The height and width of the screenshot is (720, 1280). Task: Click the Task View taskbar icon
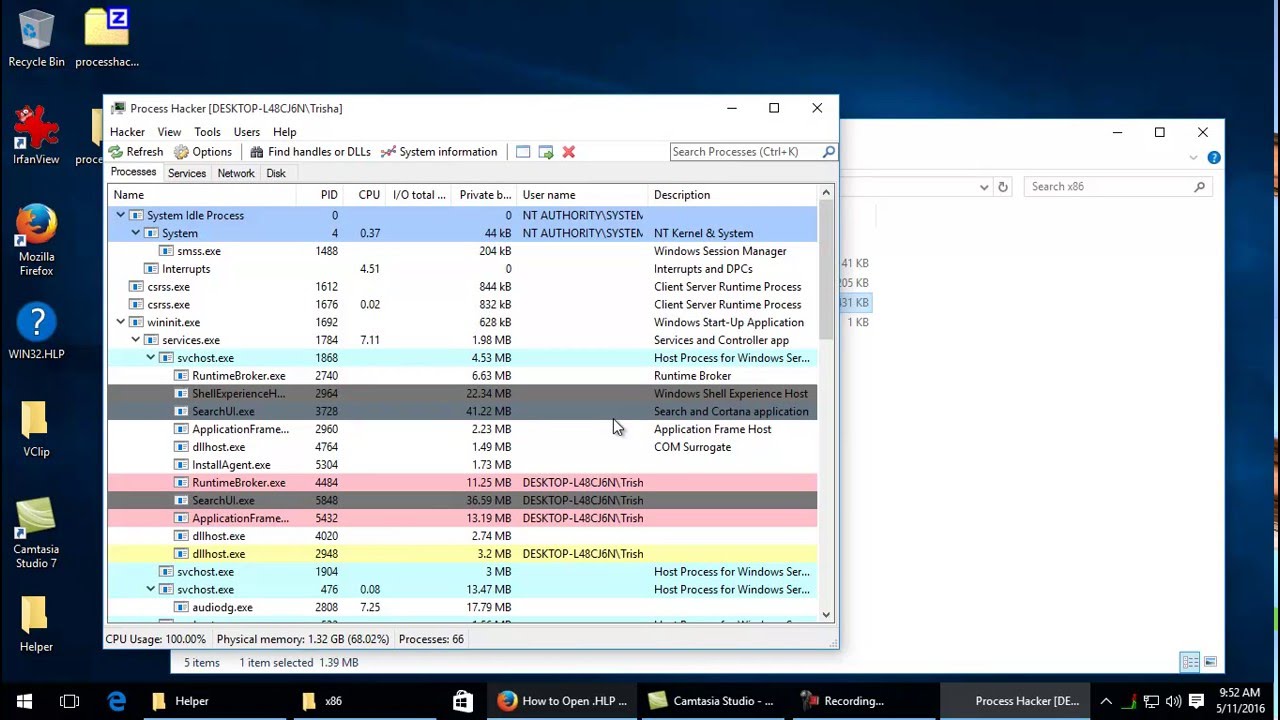coord(69,701)
